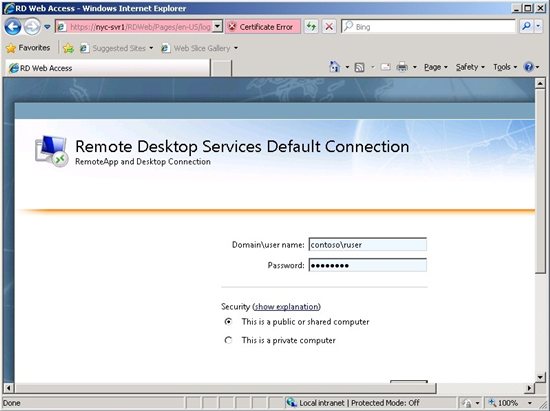Click the magnifier Search button

click(526, 27)
